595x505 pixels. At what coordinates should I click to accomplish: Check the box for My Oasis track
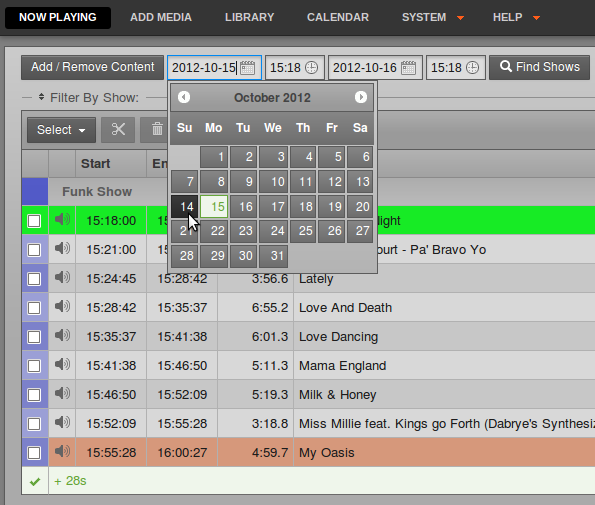pyautogui.click(x=34, y=453)
